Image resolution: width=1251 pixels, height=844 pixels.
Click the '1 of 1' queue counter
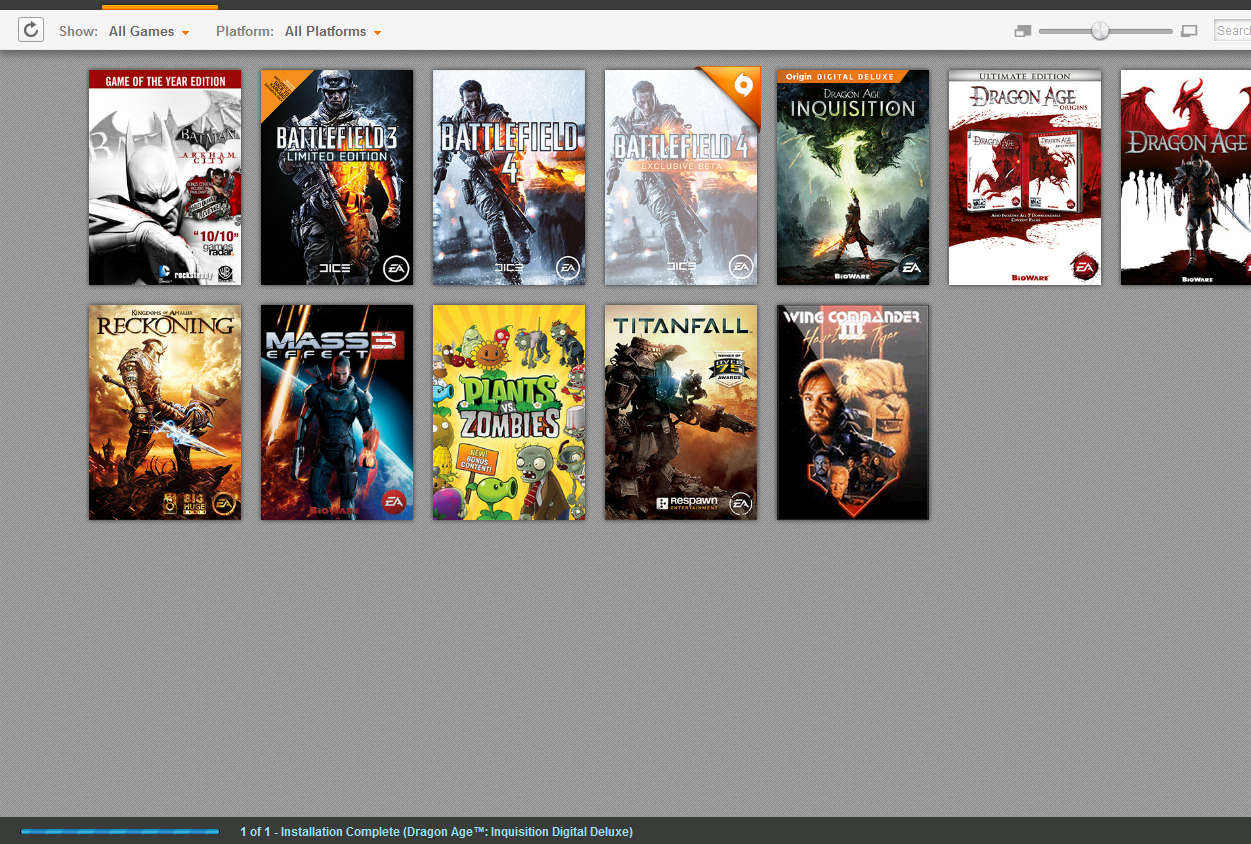point(255,832)
